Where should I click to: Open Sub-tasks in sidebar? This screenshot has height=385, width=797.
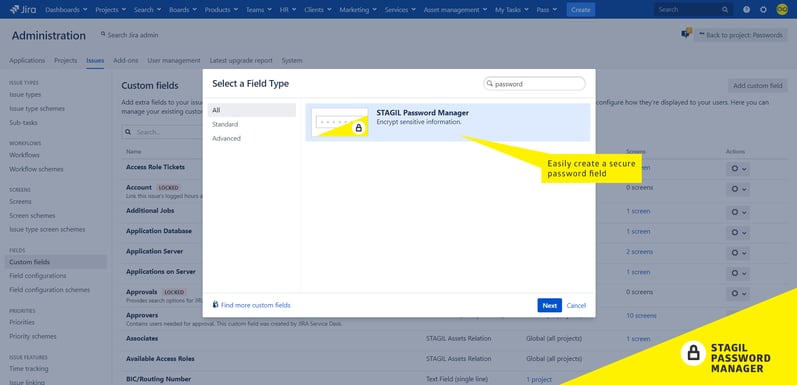click(x=23, y=123)
